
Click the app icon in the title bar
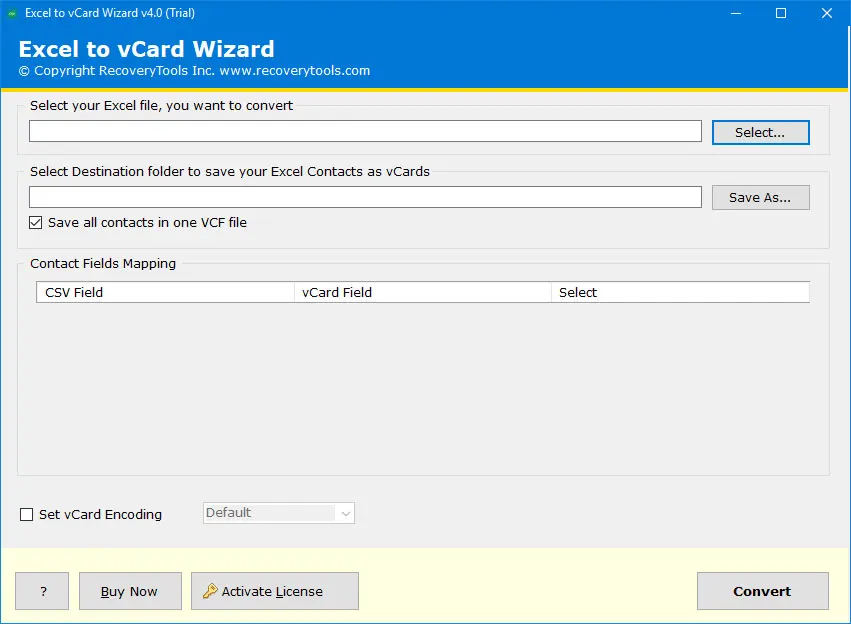(13, 13)
